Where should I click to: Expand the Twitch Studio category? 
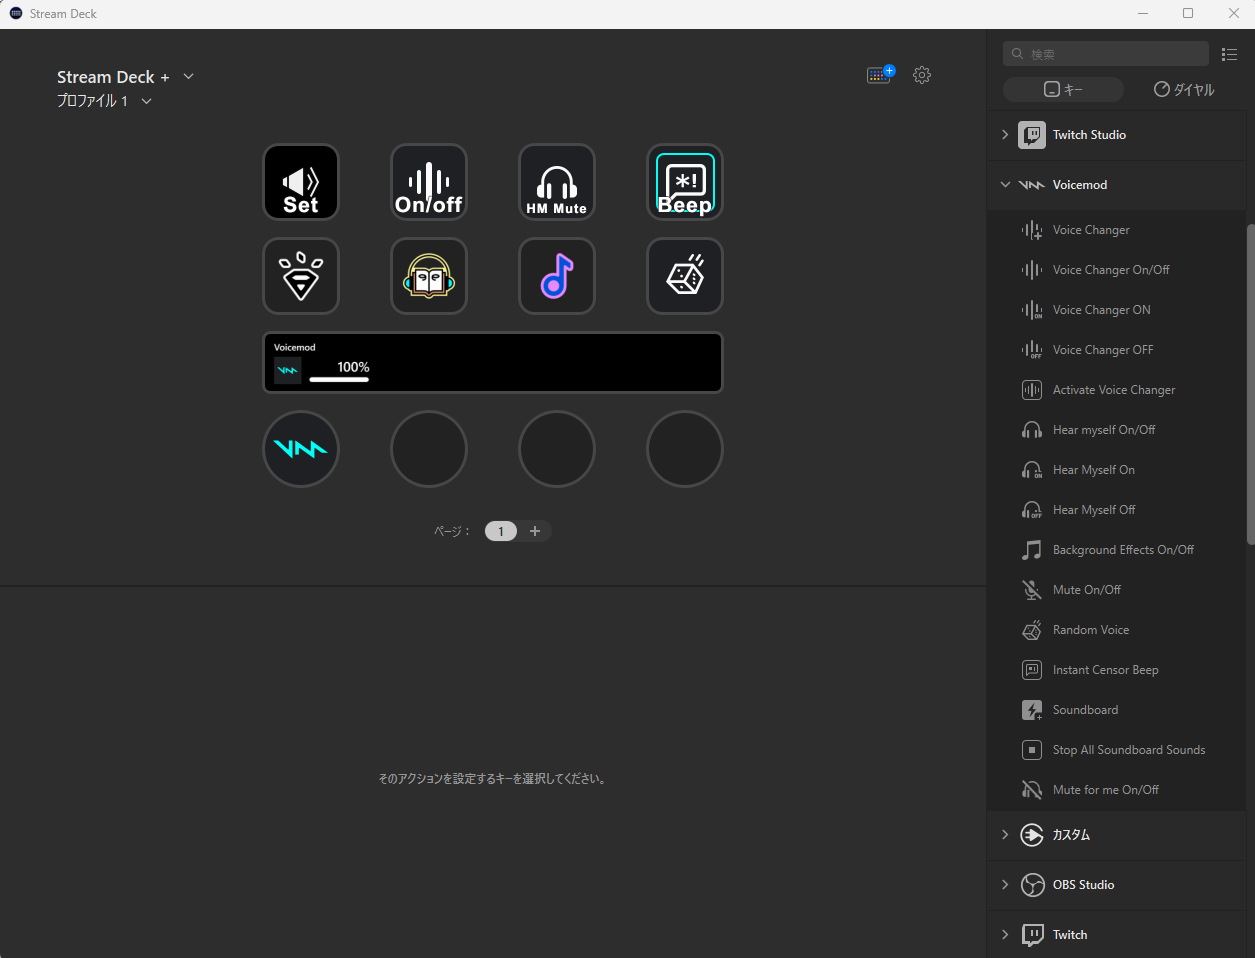[x=1005, y=135]
